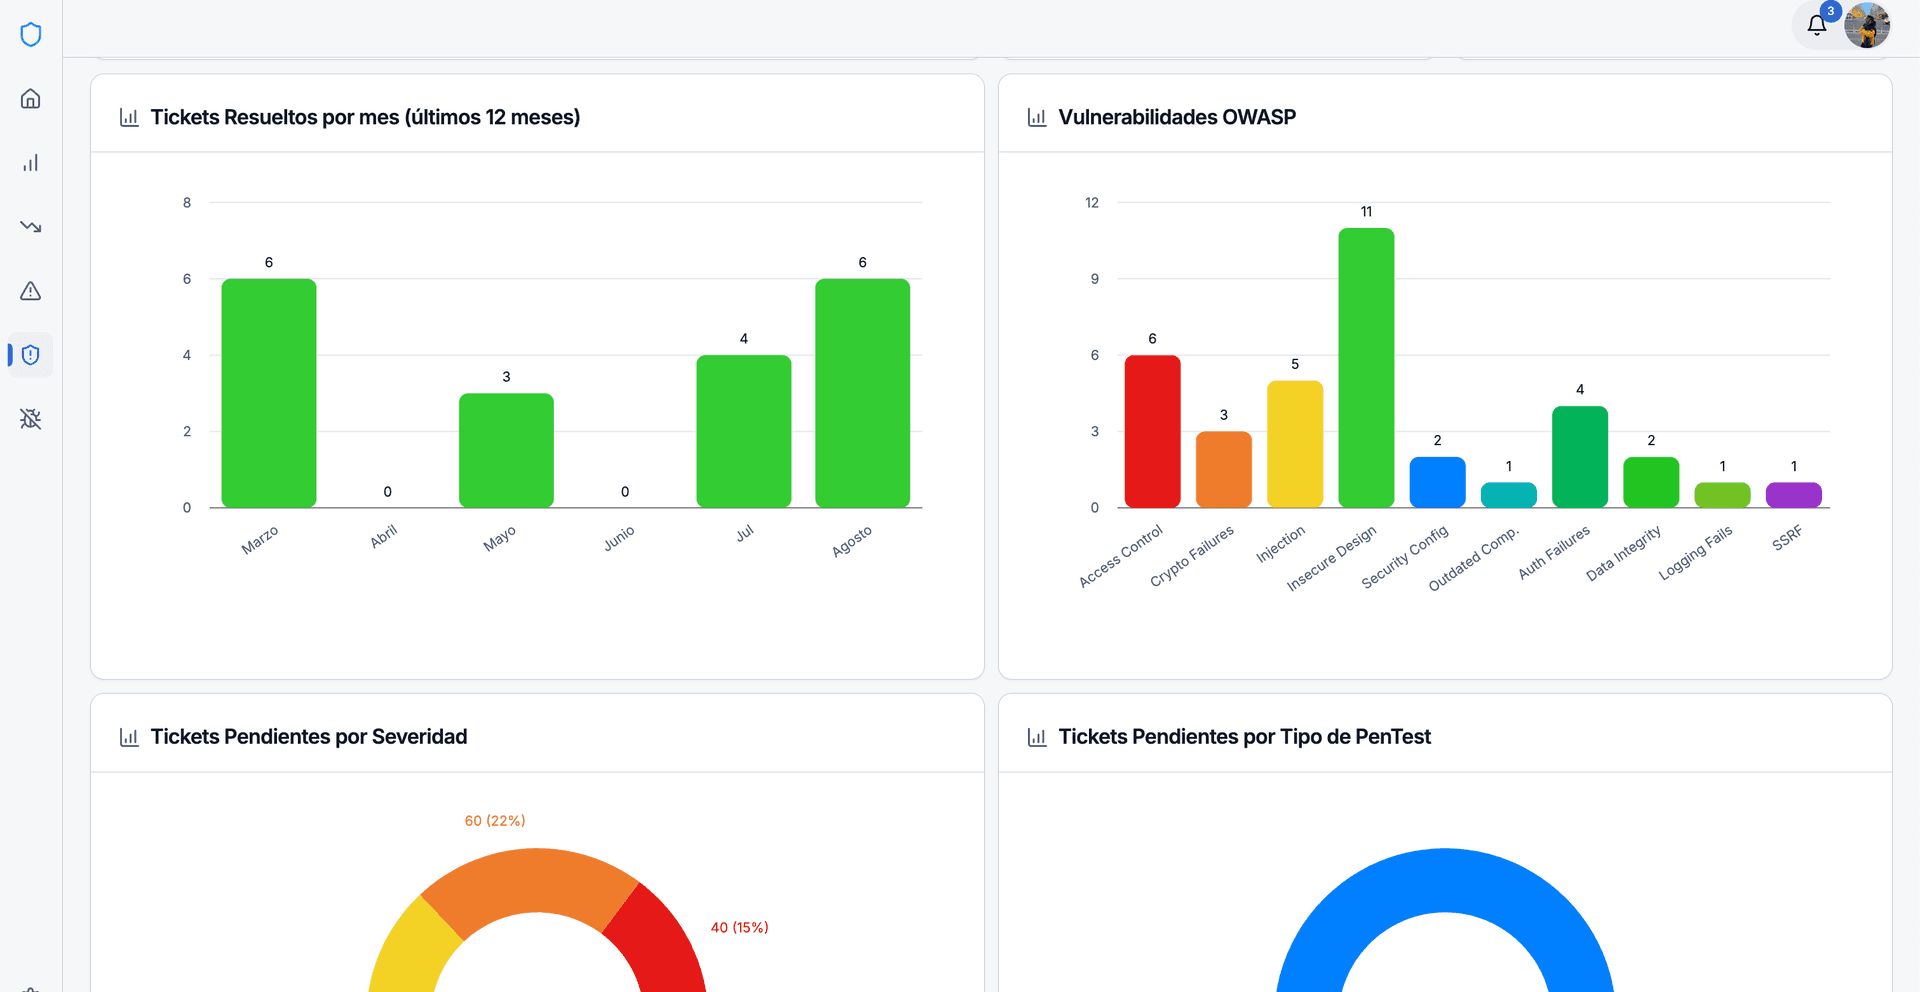The image size is (1920, 992).
Task: Open the bar chart statistics sidebar icon
Action: (31, 163)
